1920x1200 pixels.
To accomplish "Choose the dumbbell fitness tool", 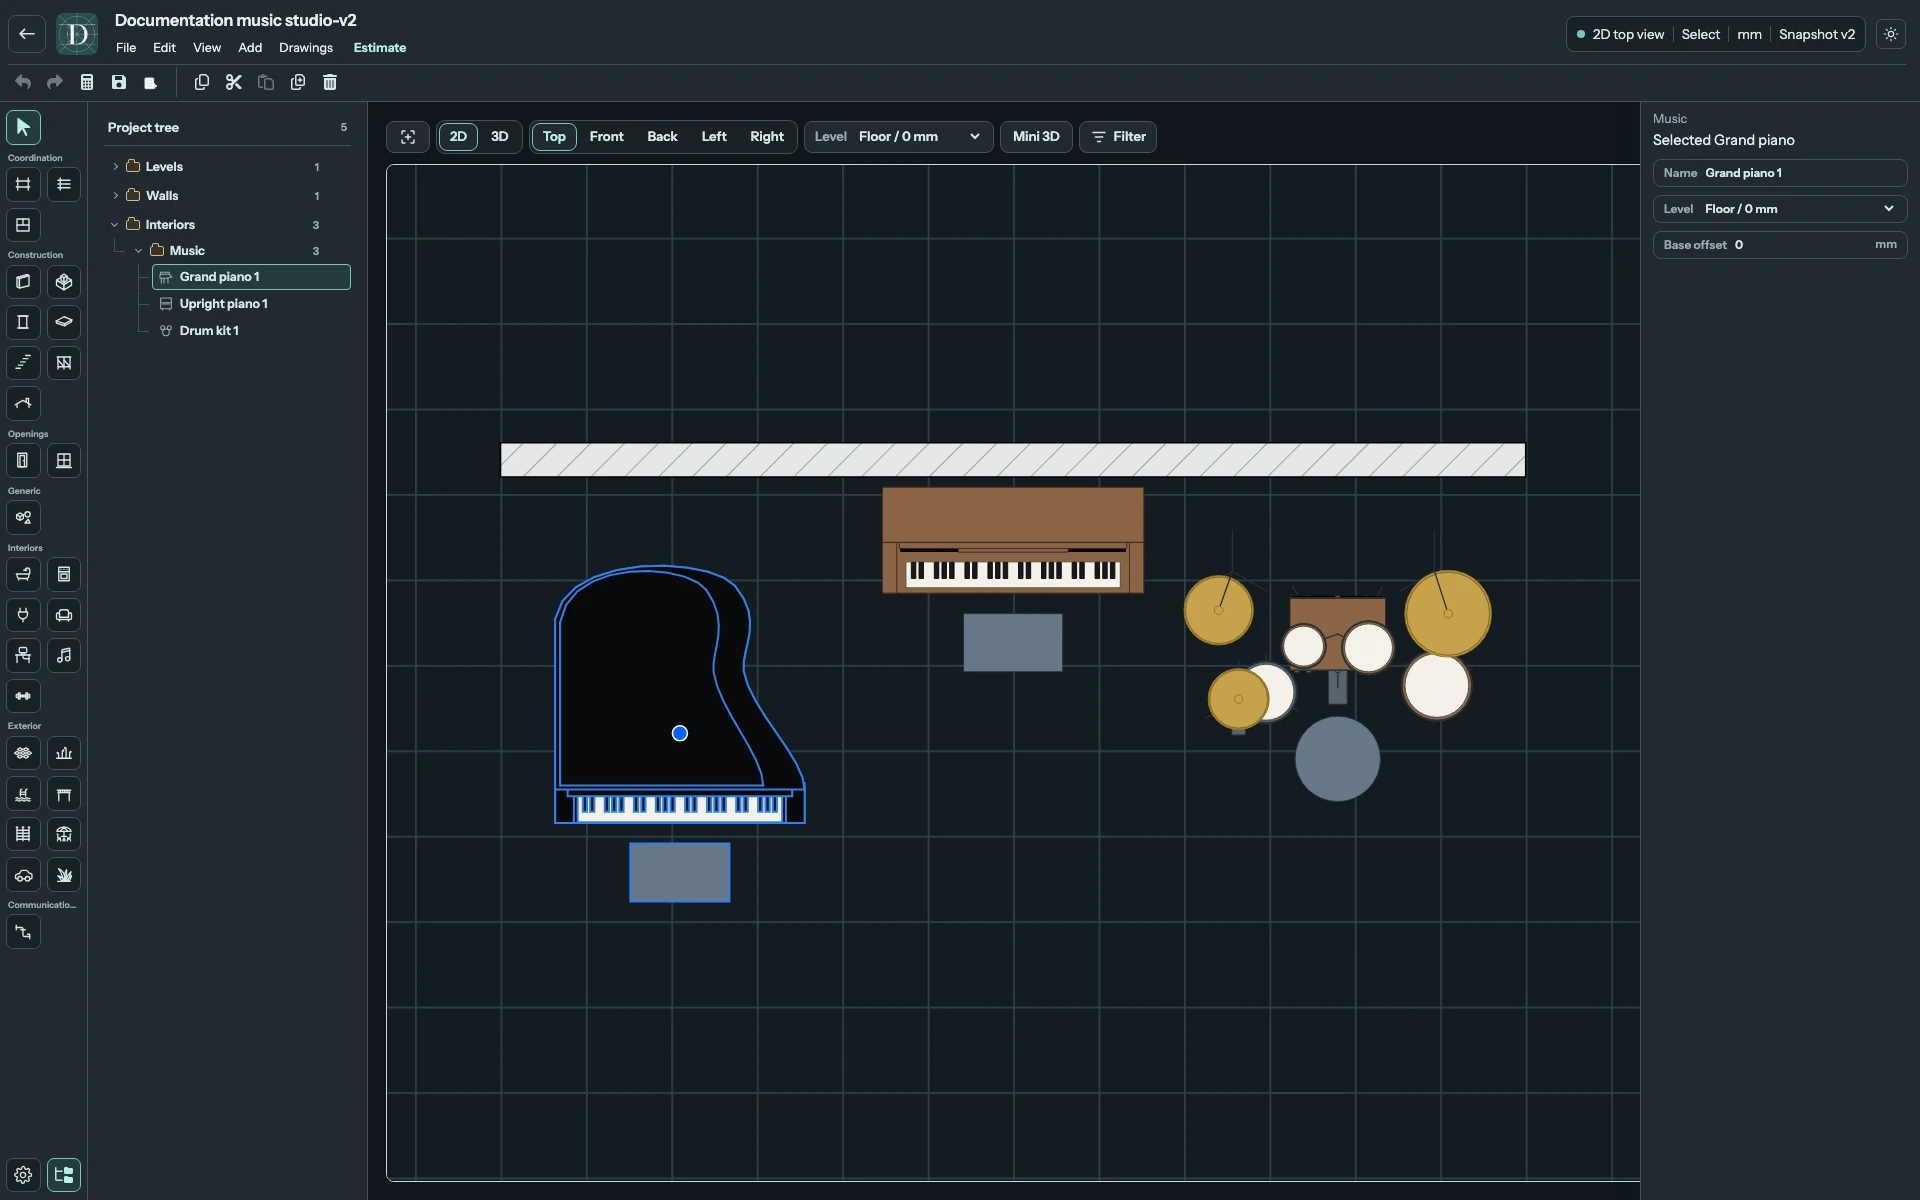I will [x=23, y=696].
